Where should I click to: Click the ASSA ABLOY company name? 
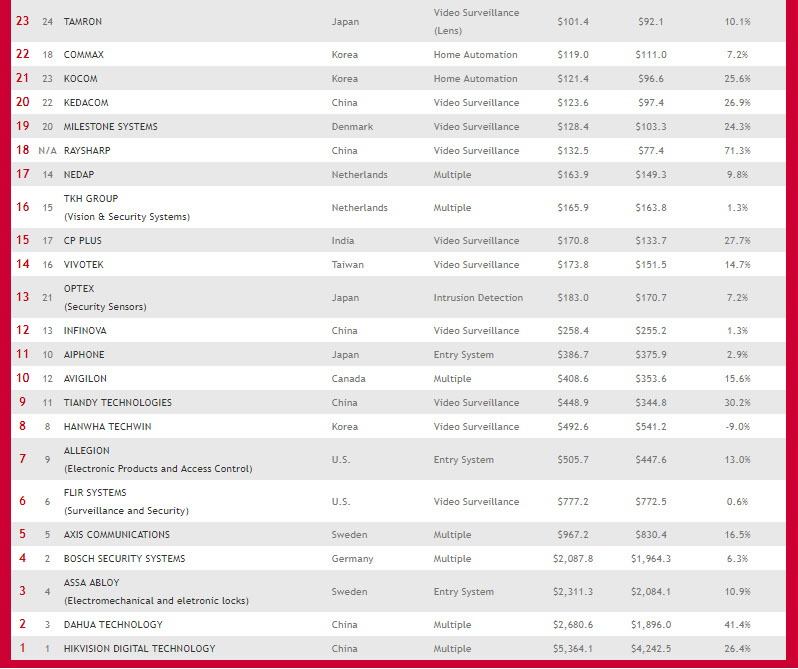[90, 582]
